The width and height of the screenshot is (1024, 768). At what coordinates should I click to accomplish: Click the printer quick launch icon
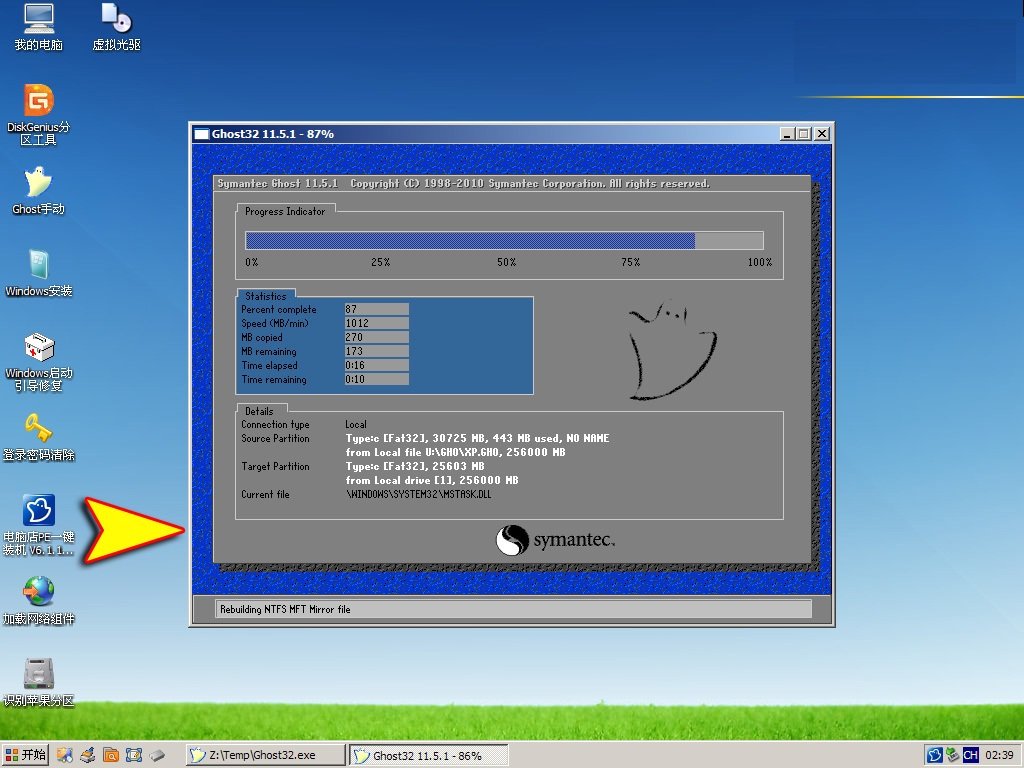click(87, 755)
